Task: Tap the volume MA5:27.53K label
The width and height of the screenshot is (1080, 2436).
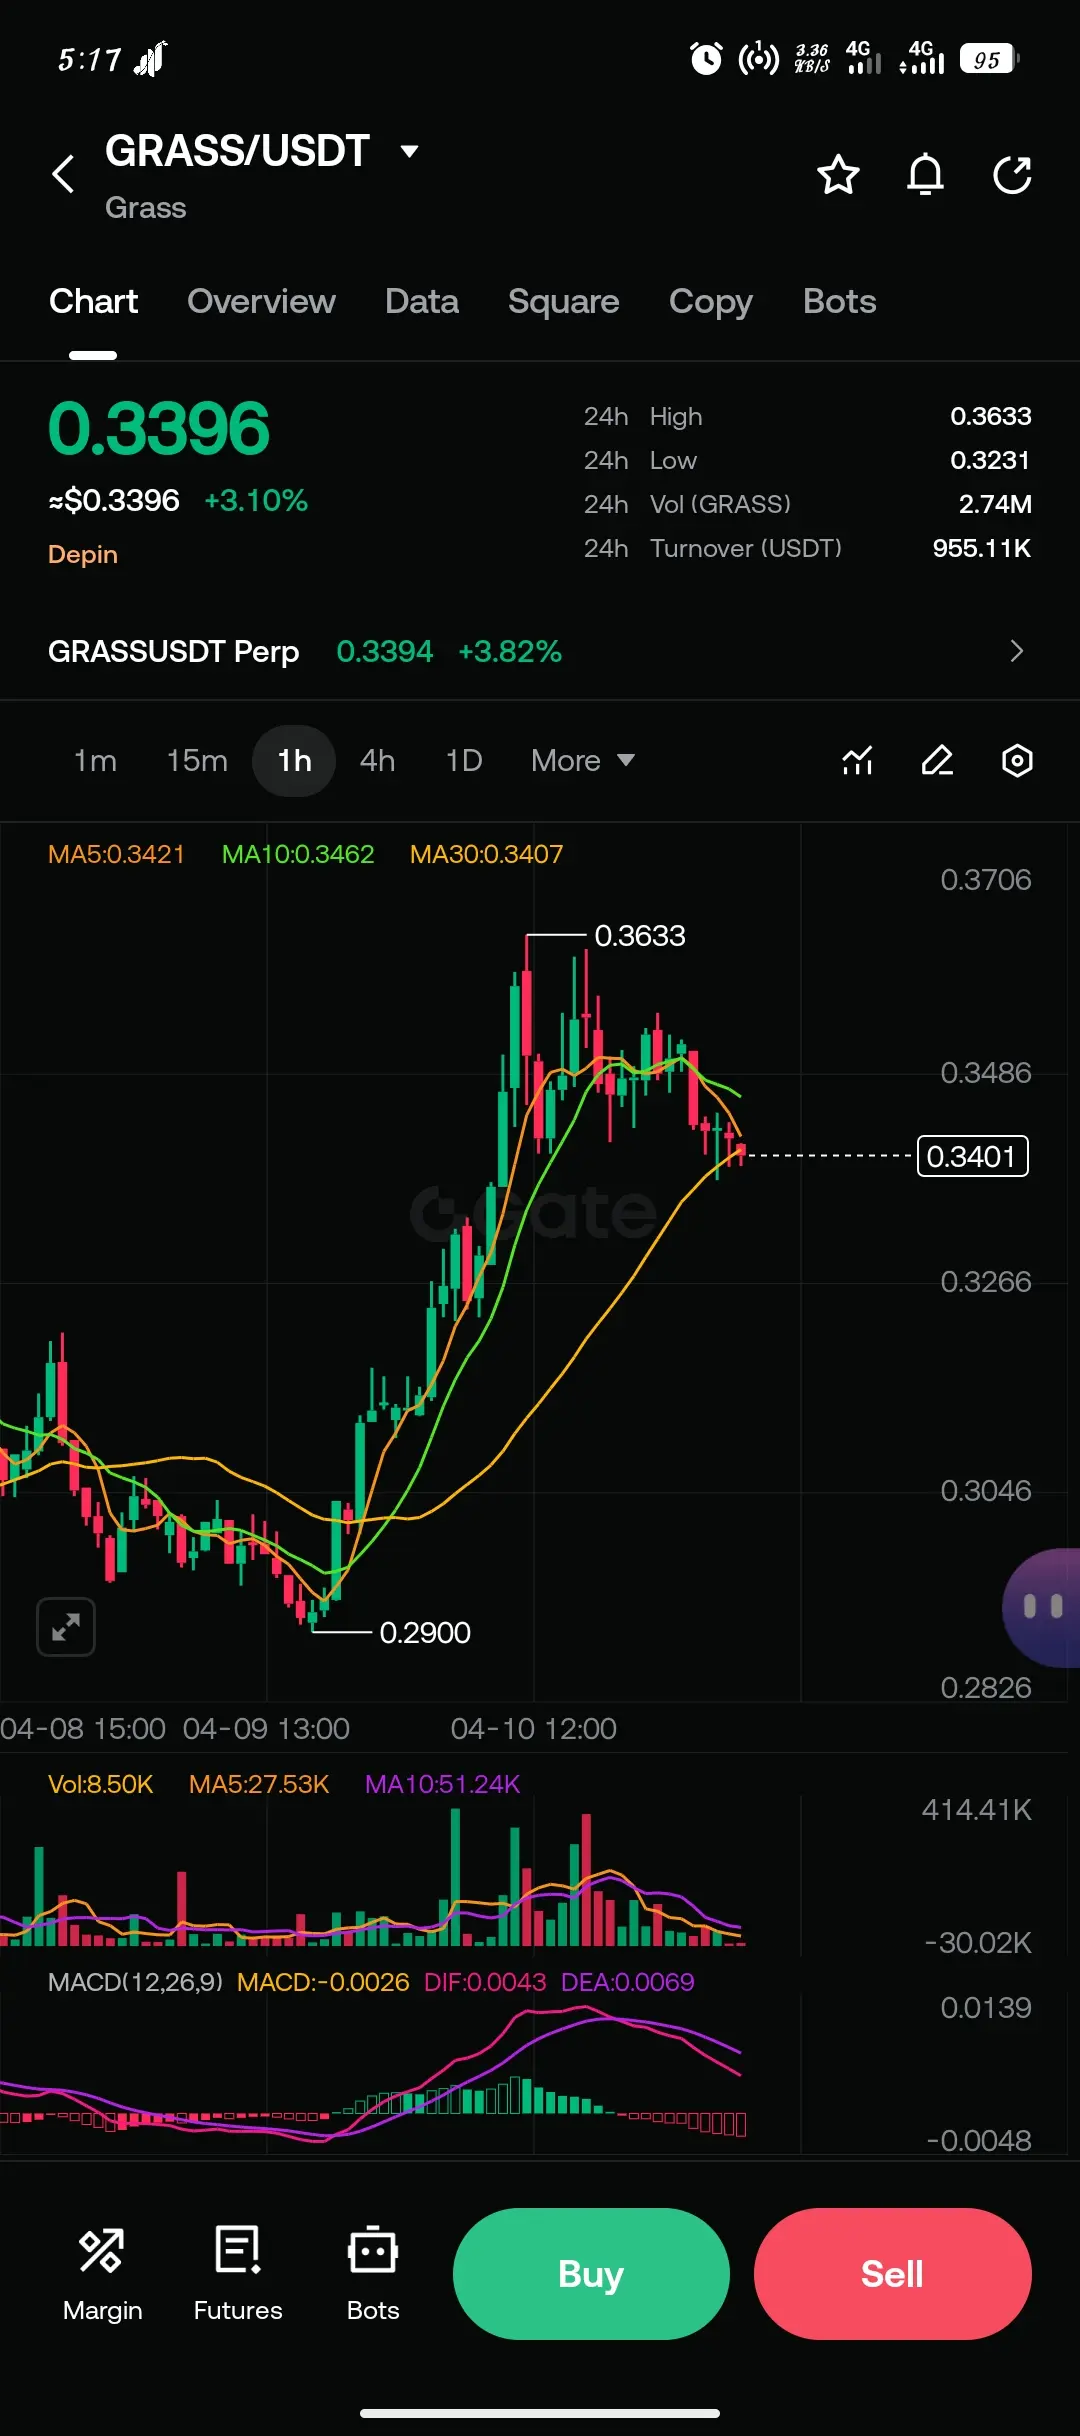Action: click(259, 1784)
